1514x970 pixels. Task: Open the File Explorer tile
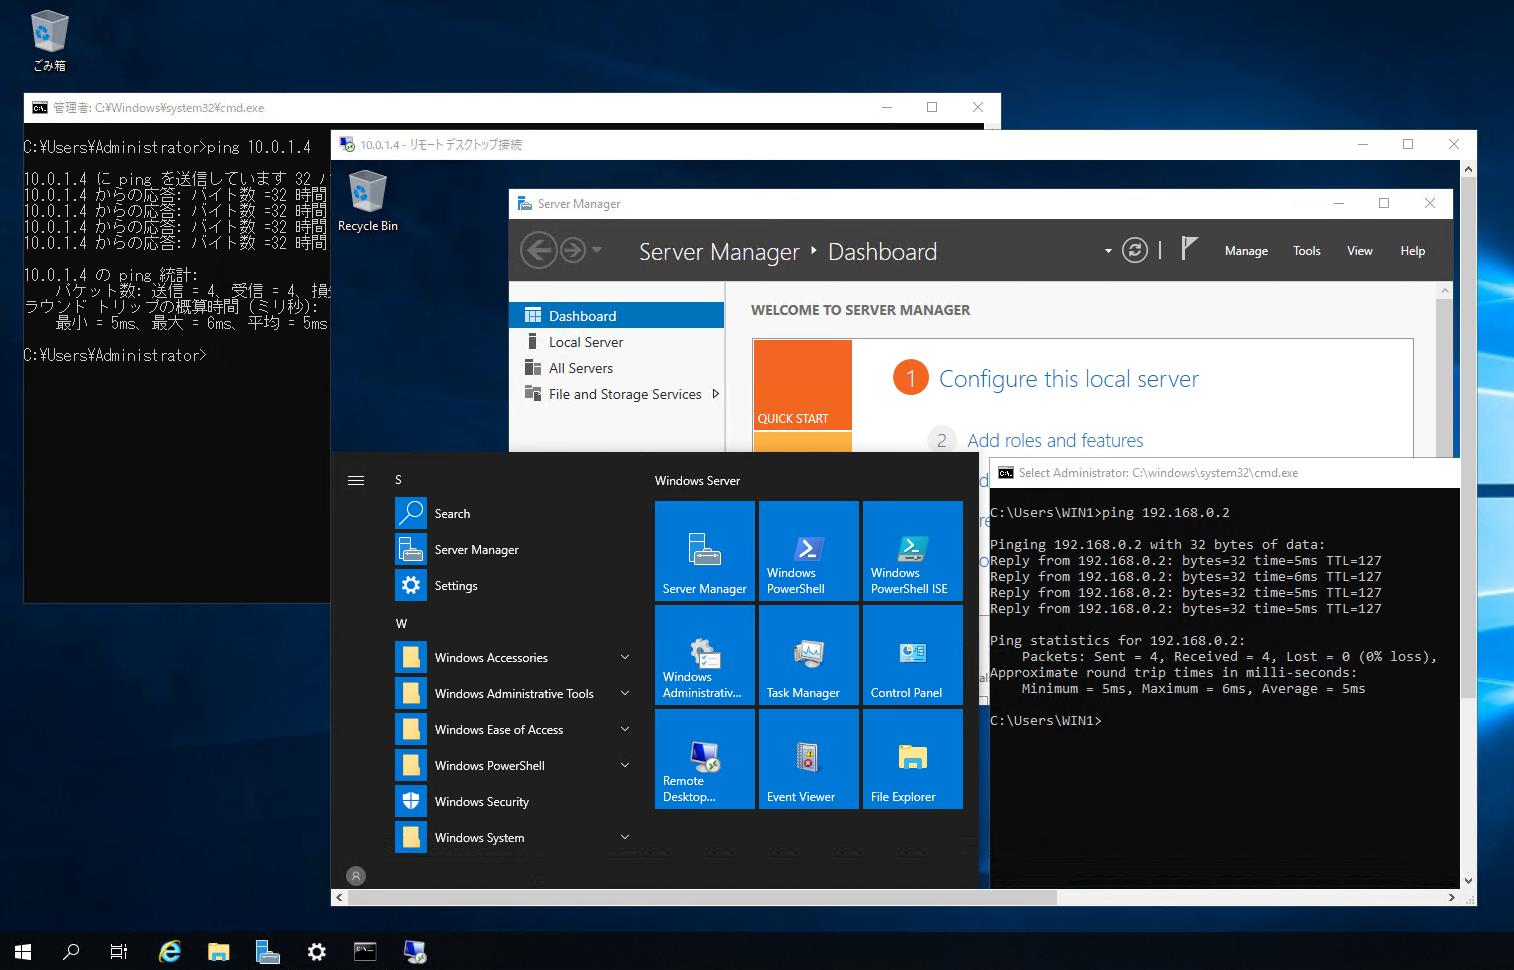click(x=913, y=759)
